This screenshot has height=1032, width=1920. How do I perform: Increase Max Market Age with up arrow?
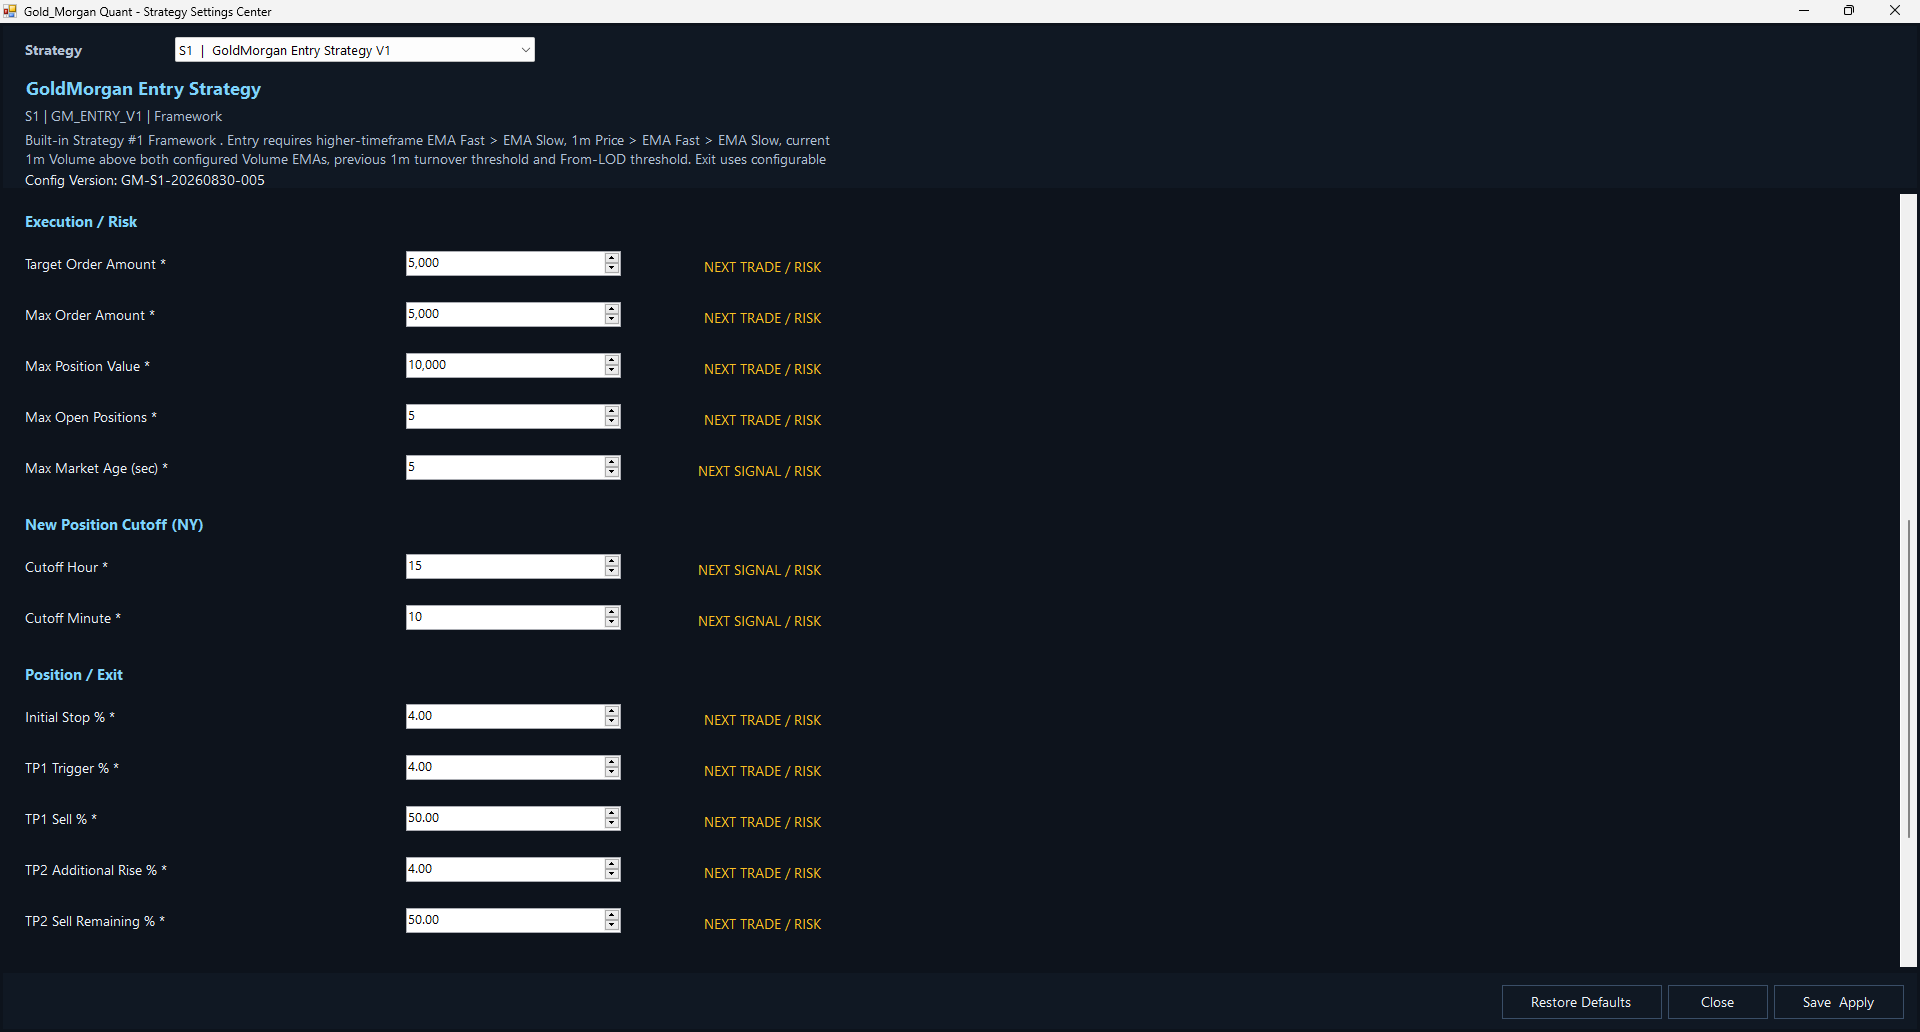click(x=612, y=462)
